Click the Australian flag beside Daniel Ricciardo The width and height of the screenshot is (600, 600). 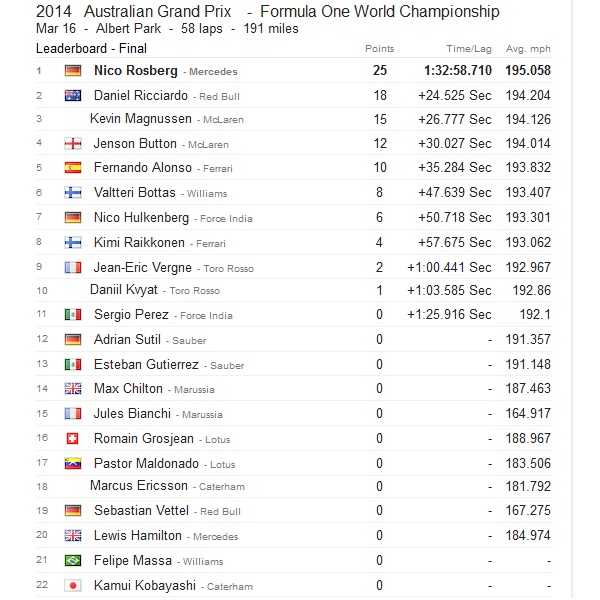coord(73,96)
